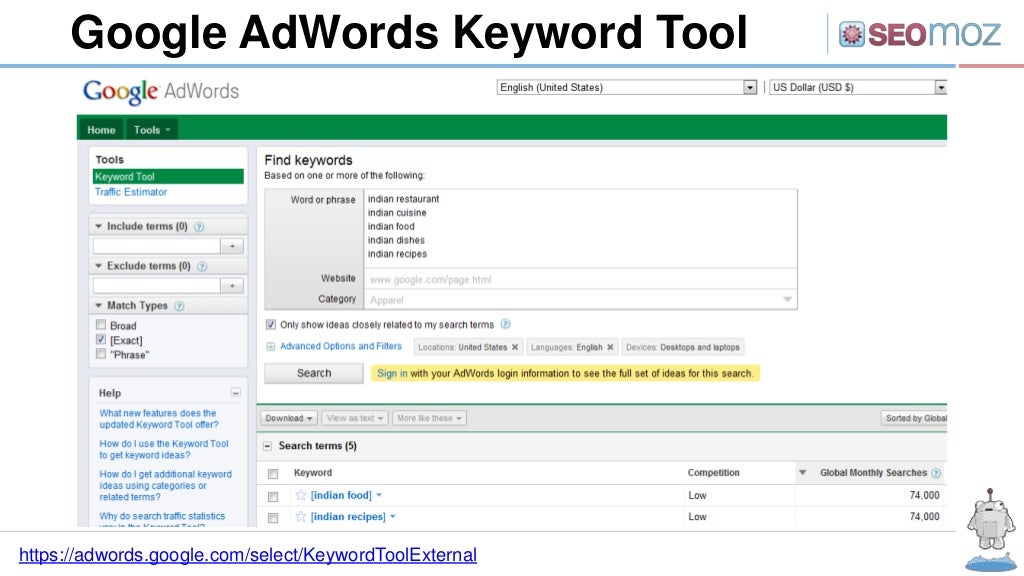Open 'What new features' help link
1024x576 pixels.
[x=159, y=419]
